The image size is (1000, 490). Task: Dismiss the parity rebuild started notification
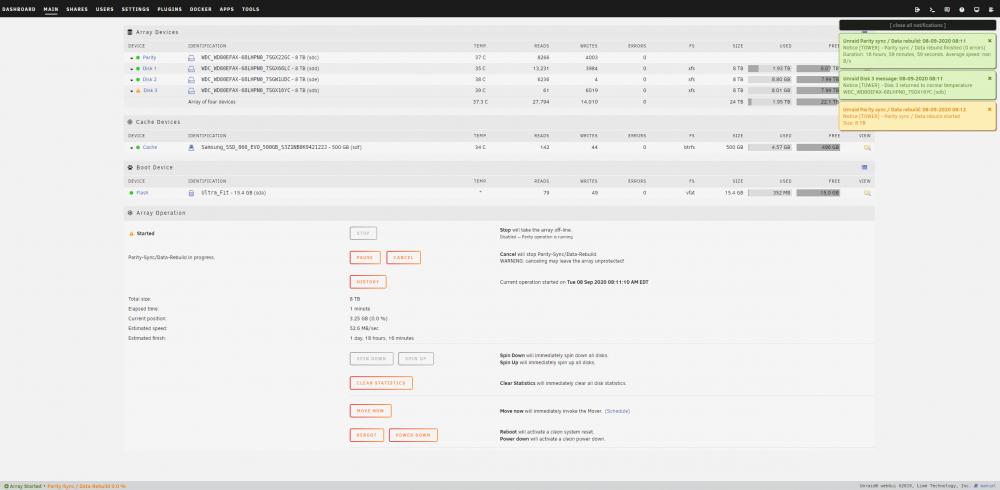point(990,109)
